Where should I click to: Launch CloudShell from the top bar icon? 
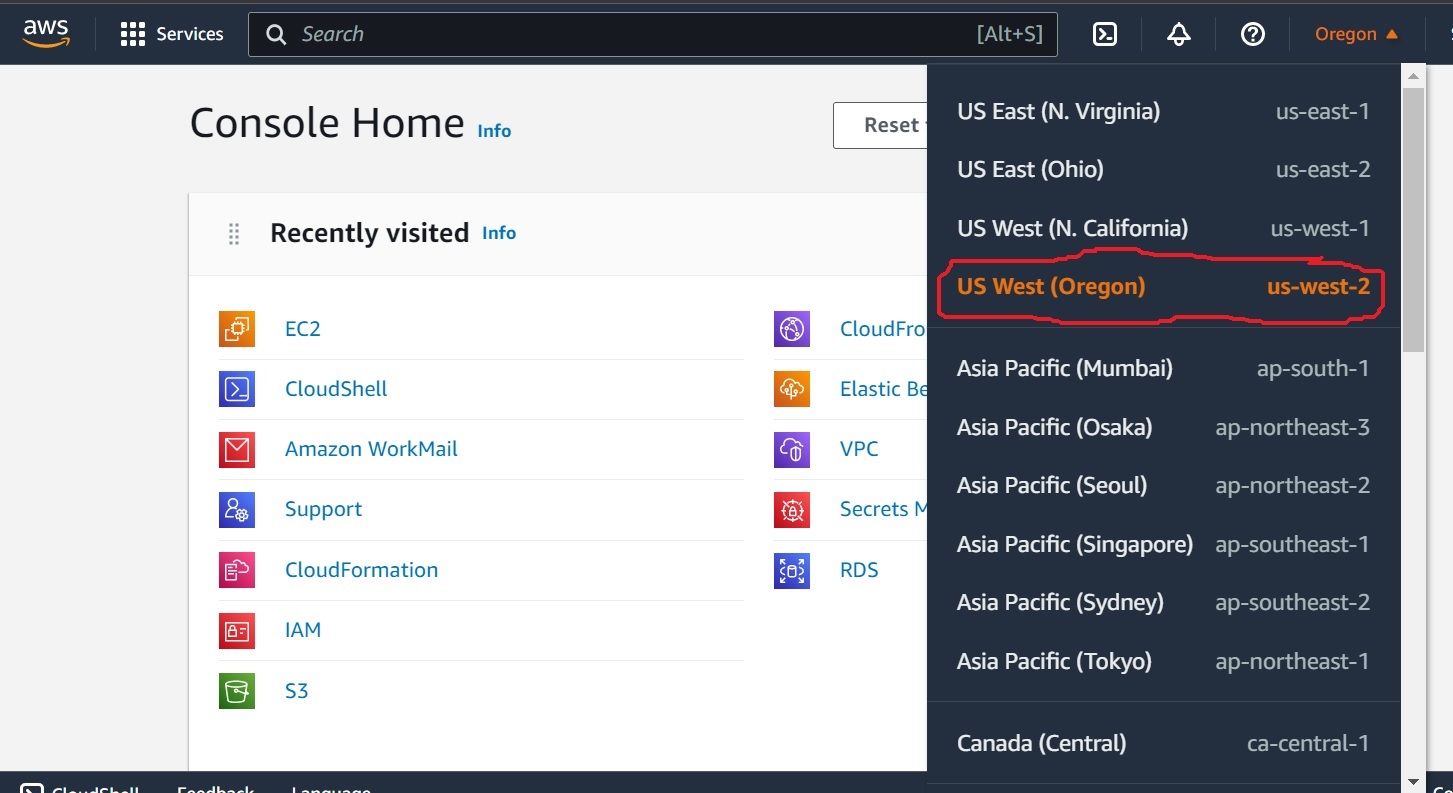(x=1104, y=34)
